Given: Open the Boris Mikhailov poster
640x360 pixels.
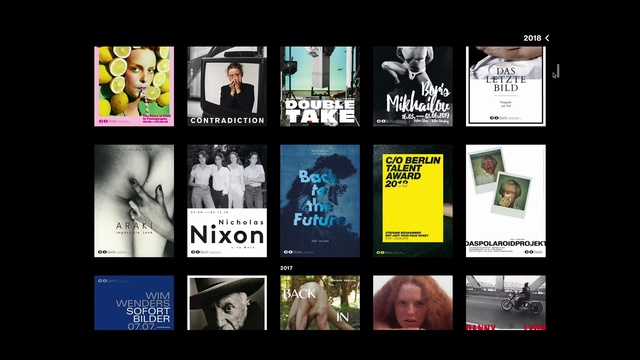Looking at the screenshot, I should (413, 86).
